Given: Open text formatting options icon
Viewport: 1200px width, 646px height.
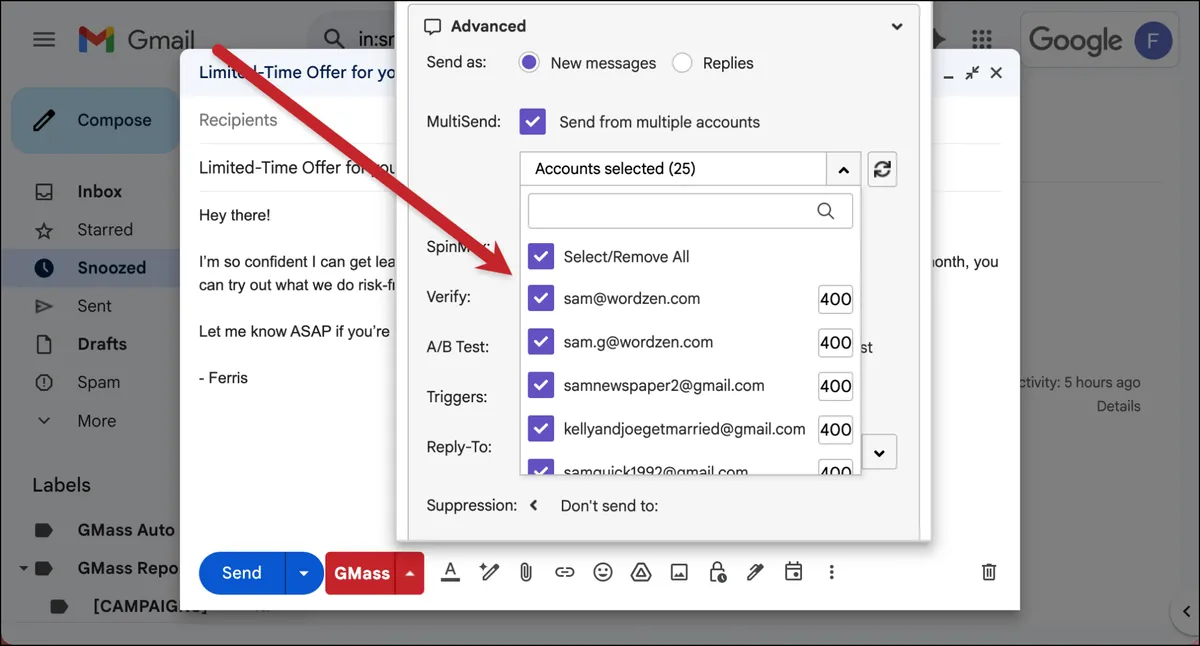Looking at the screenshot, I should pos(450,572).
